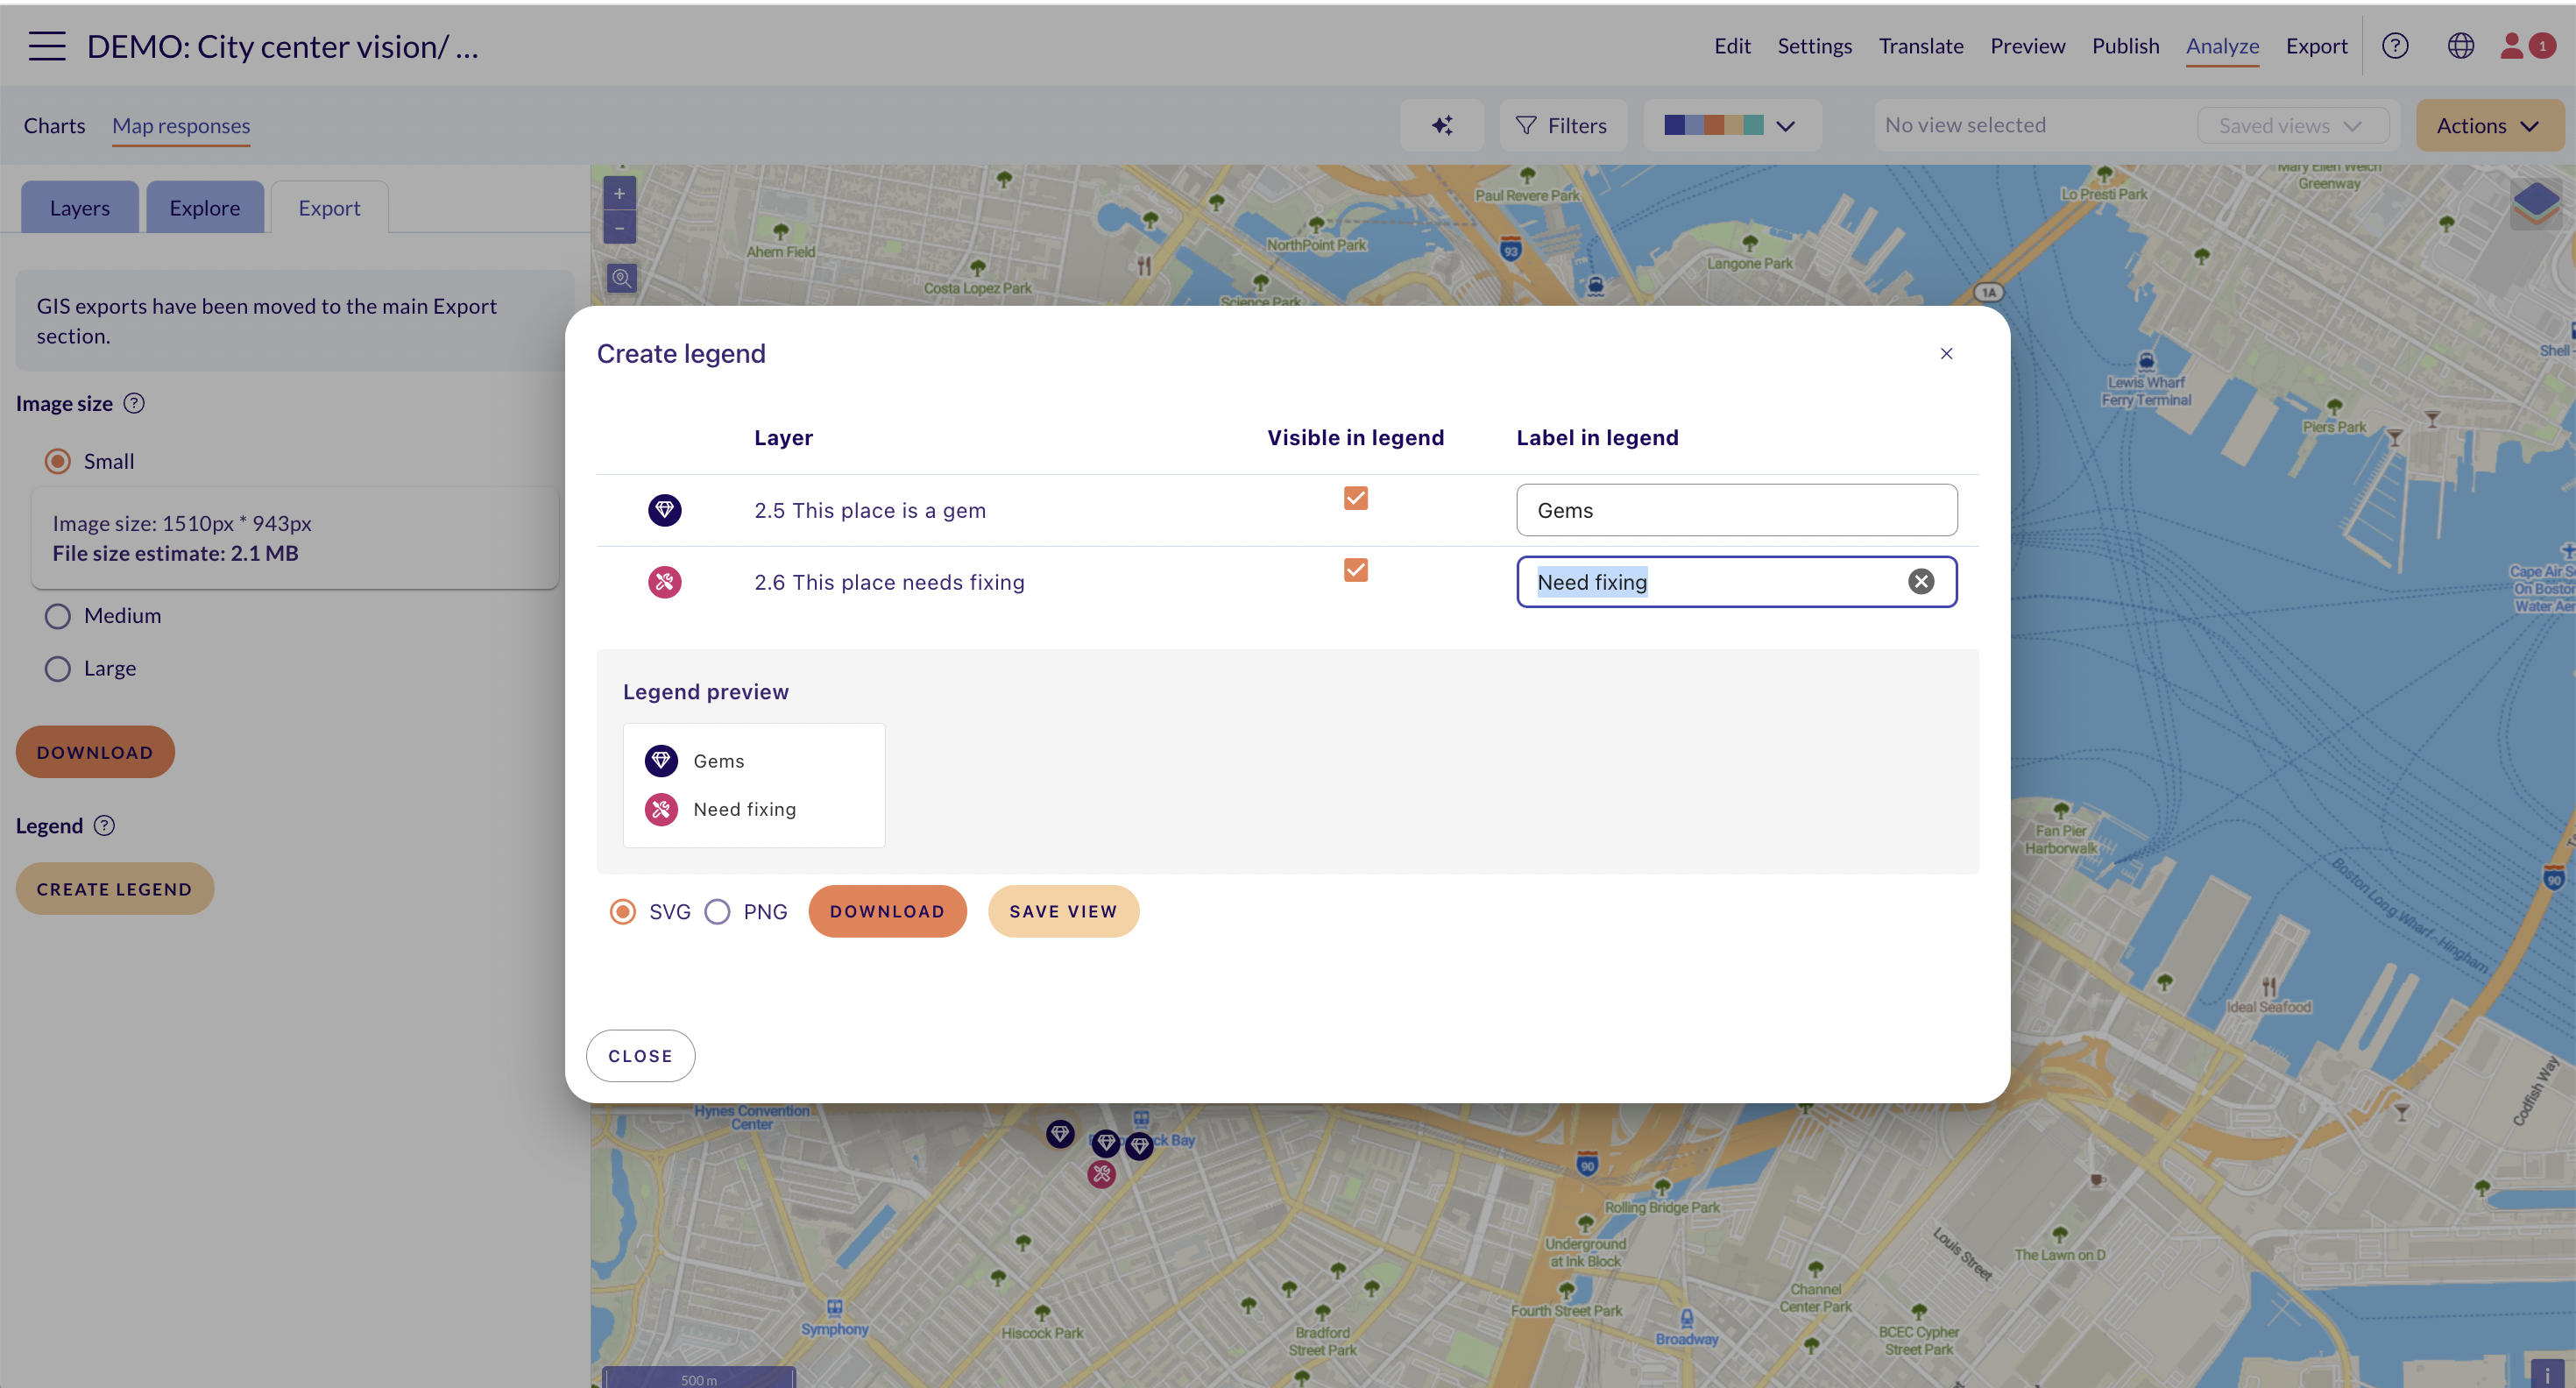This screenshot has width=2576, height=1388.
Task: Open Translate in top navigation
Action: pos(1920,46)
